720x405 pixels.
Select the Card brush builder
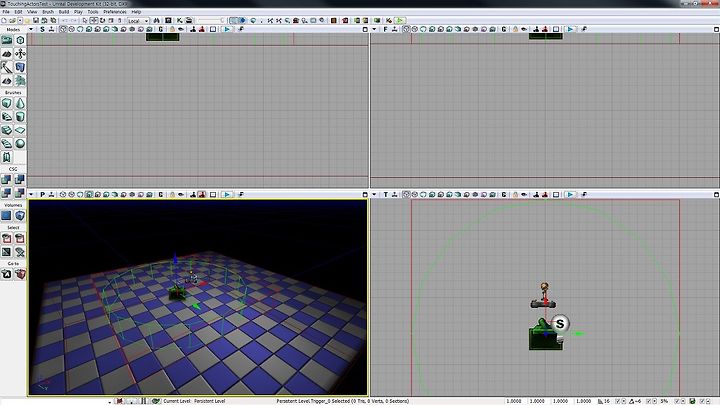pyautogui.click(x=6, y=157)
